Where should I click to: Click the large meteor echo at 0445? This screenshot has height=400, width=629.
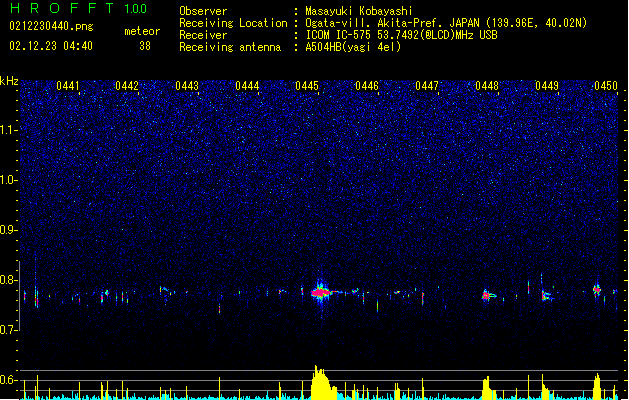(x=320, y=292)
